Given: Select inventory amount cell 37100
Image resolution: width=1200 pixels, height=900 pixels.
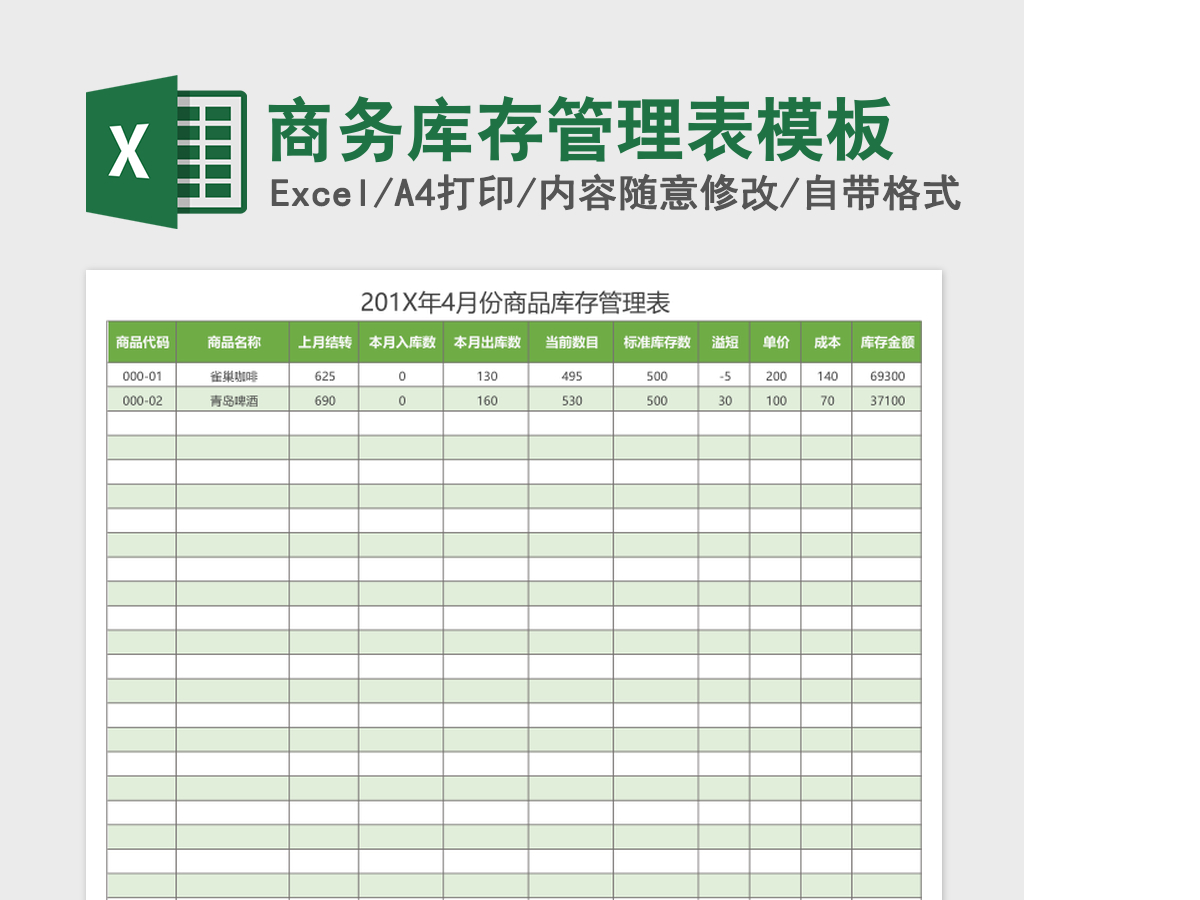Looking at the screenshot, I should [x=887, y=400].
